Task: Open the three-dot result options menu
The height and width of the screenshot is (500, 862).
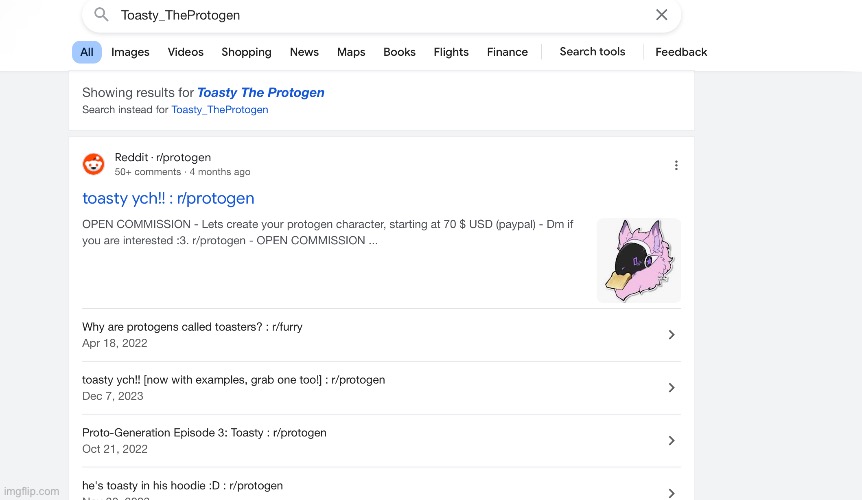Action: (676, 165)
